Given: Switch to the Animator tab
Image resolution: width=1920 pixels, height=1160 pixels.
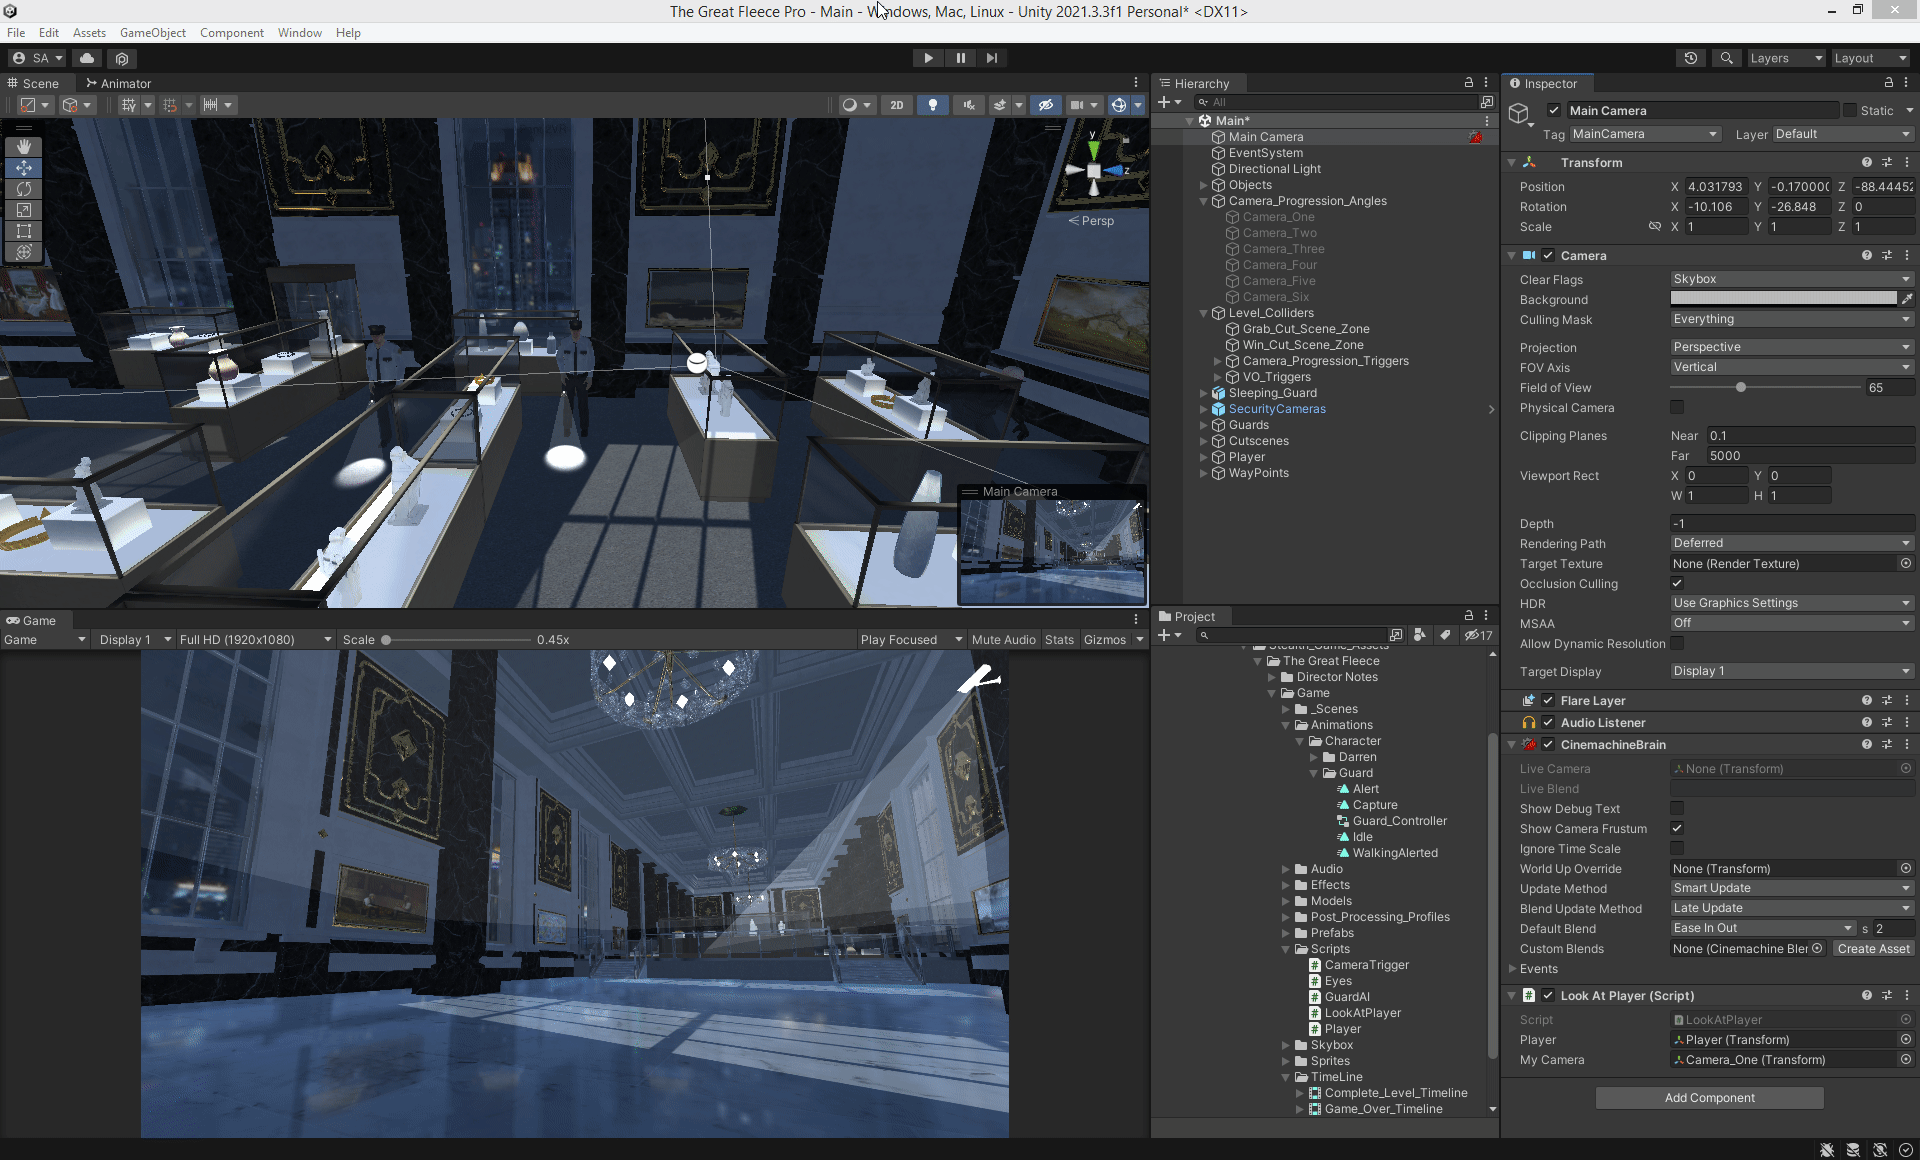Looking at the screenshot, I should point(118,84).
